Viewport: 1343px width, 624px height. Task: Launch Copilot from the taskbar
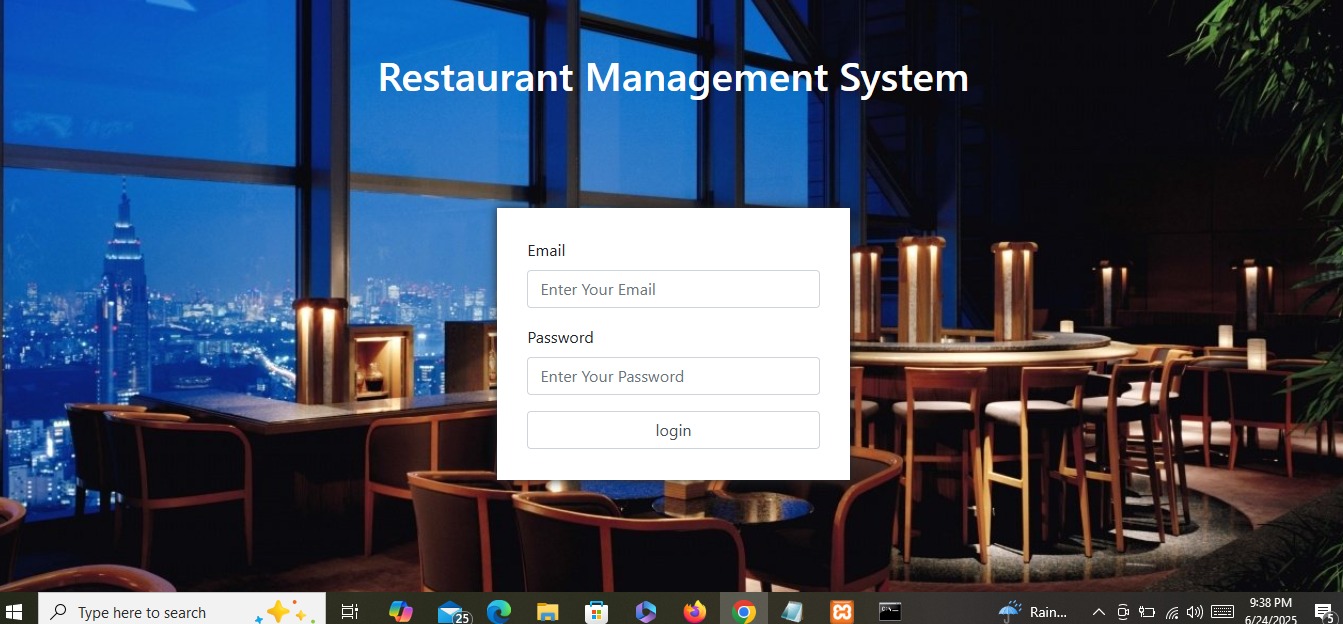click(x=401, y=611)
